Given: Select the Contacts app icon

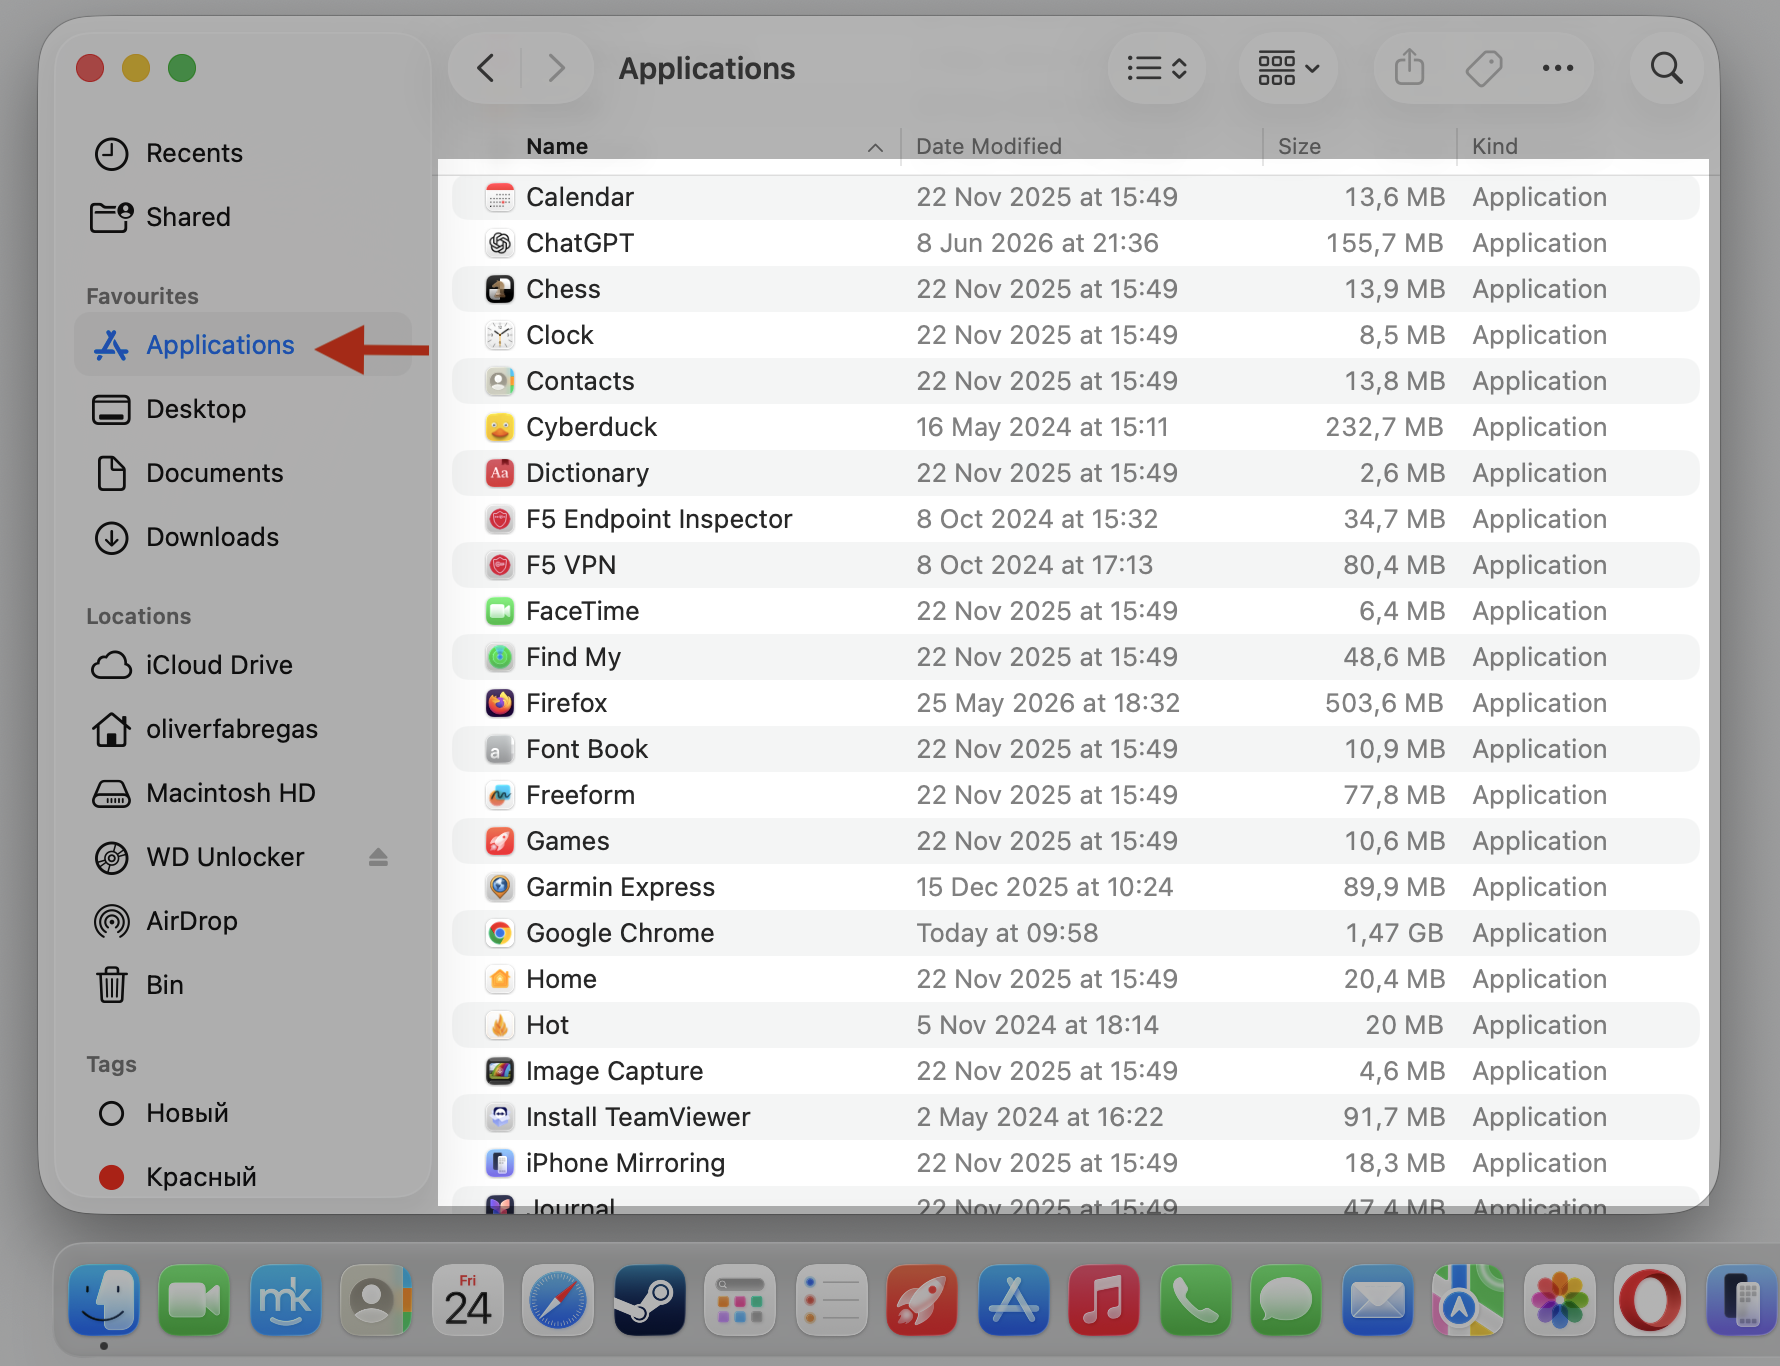Looking at the screenshot, I should pos(500,381).
